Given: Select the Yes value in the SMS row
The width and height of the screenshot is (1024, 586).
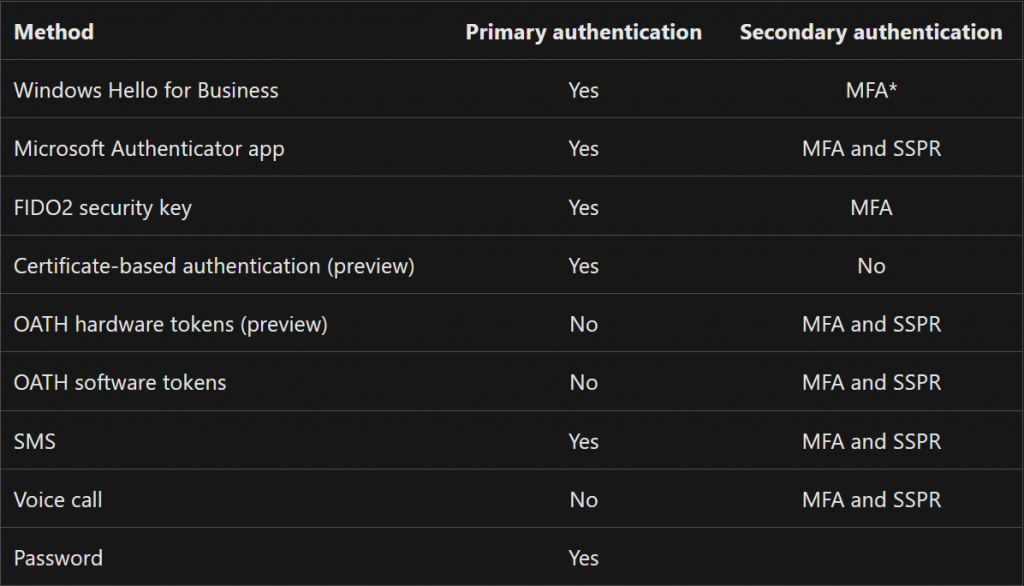Looking at the screenshot, I should tap(583, 442).
